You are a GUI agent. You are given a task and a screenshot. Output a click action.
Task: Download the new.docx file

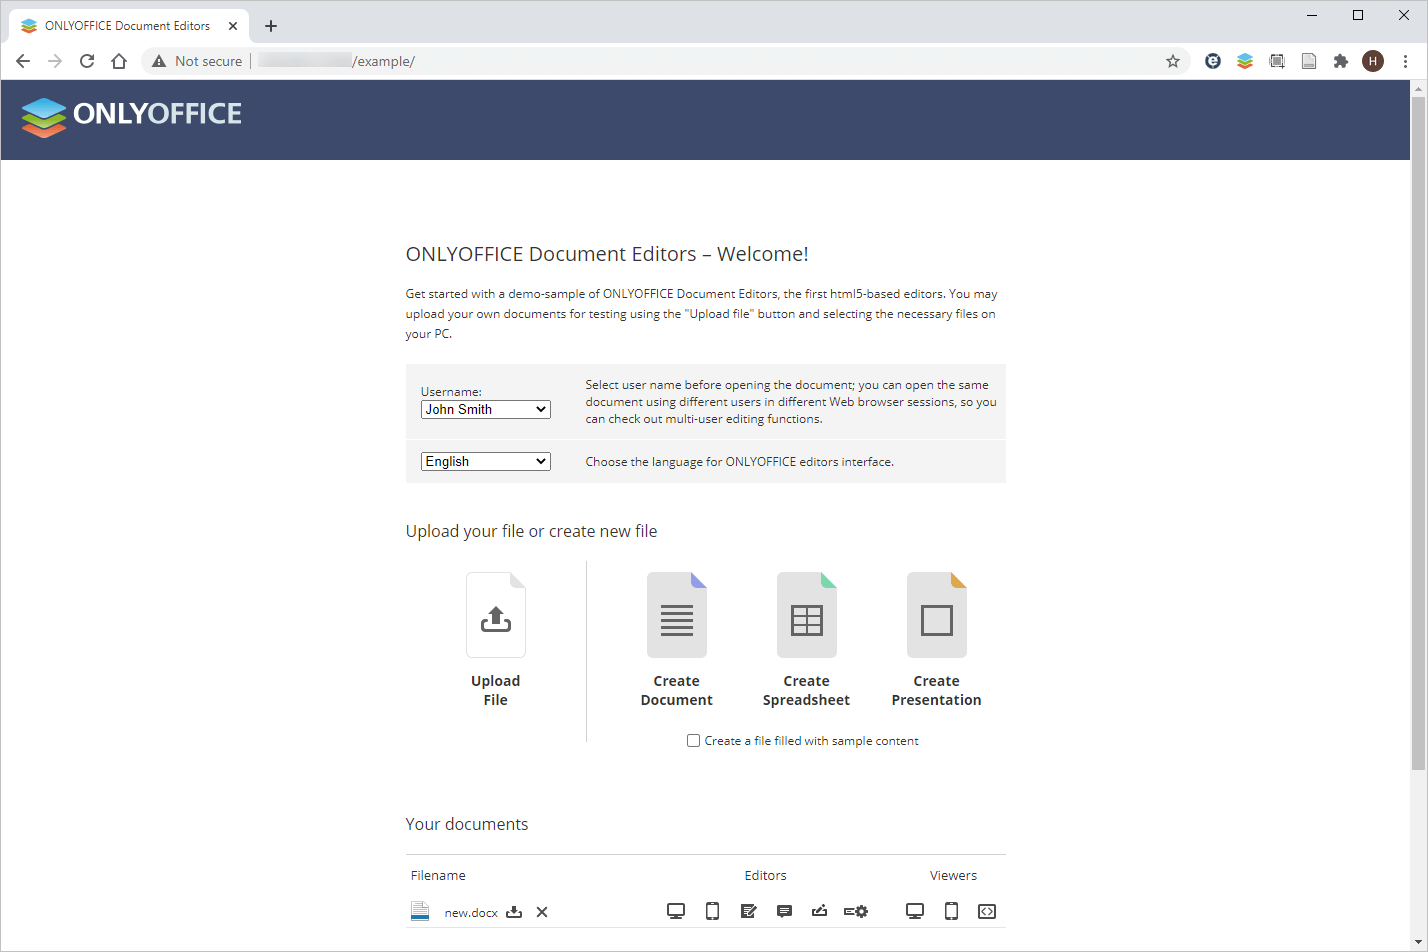point(514,911)
